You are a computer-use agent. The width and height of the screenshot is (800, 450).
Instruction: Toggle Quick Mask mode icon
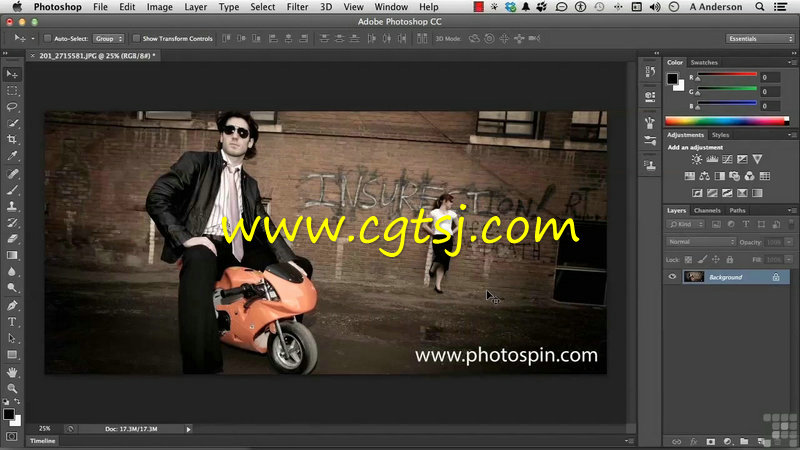coord(12,437)
